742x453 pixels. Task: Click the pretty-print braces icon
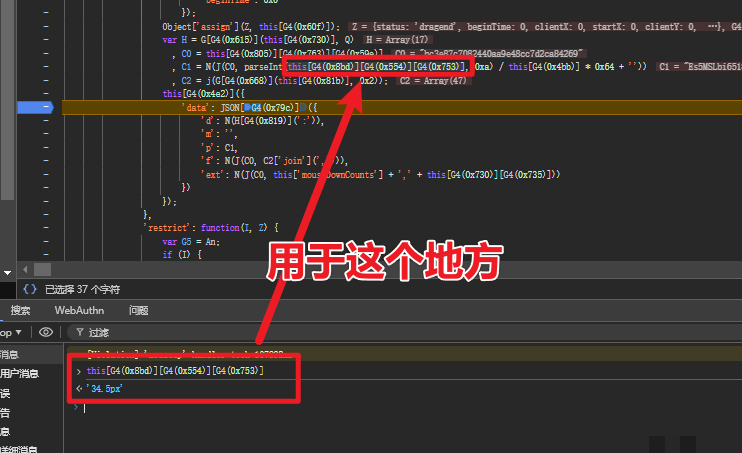pyautogui.click(x=27, y=289)
